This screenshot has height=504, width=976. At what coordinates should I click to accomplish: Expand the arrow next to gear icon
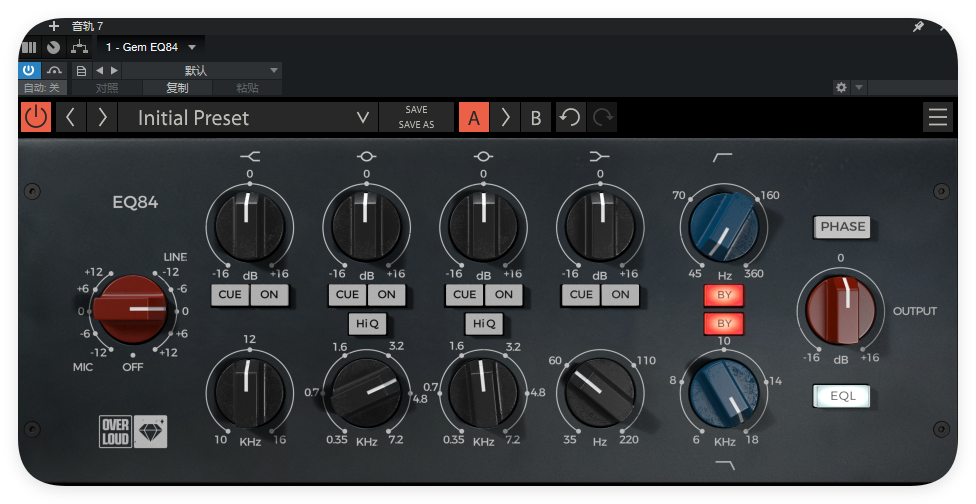(x=858, y=87)
